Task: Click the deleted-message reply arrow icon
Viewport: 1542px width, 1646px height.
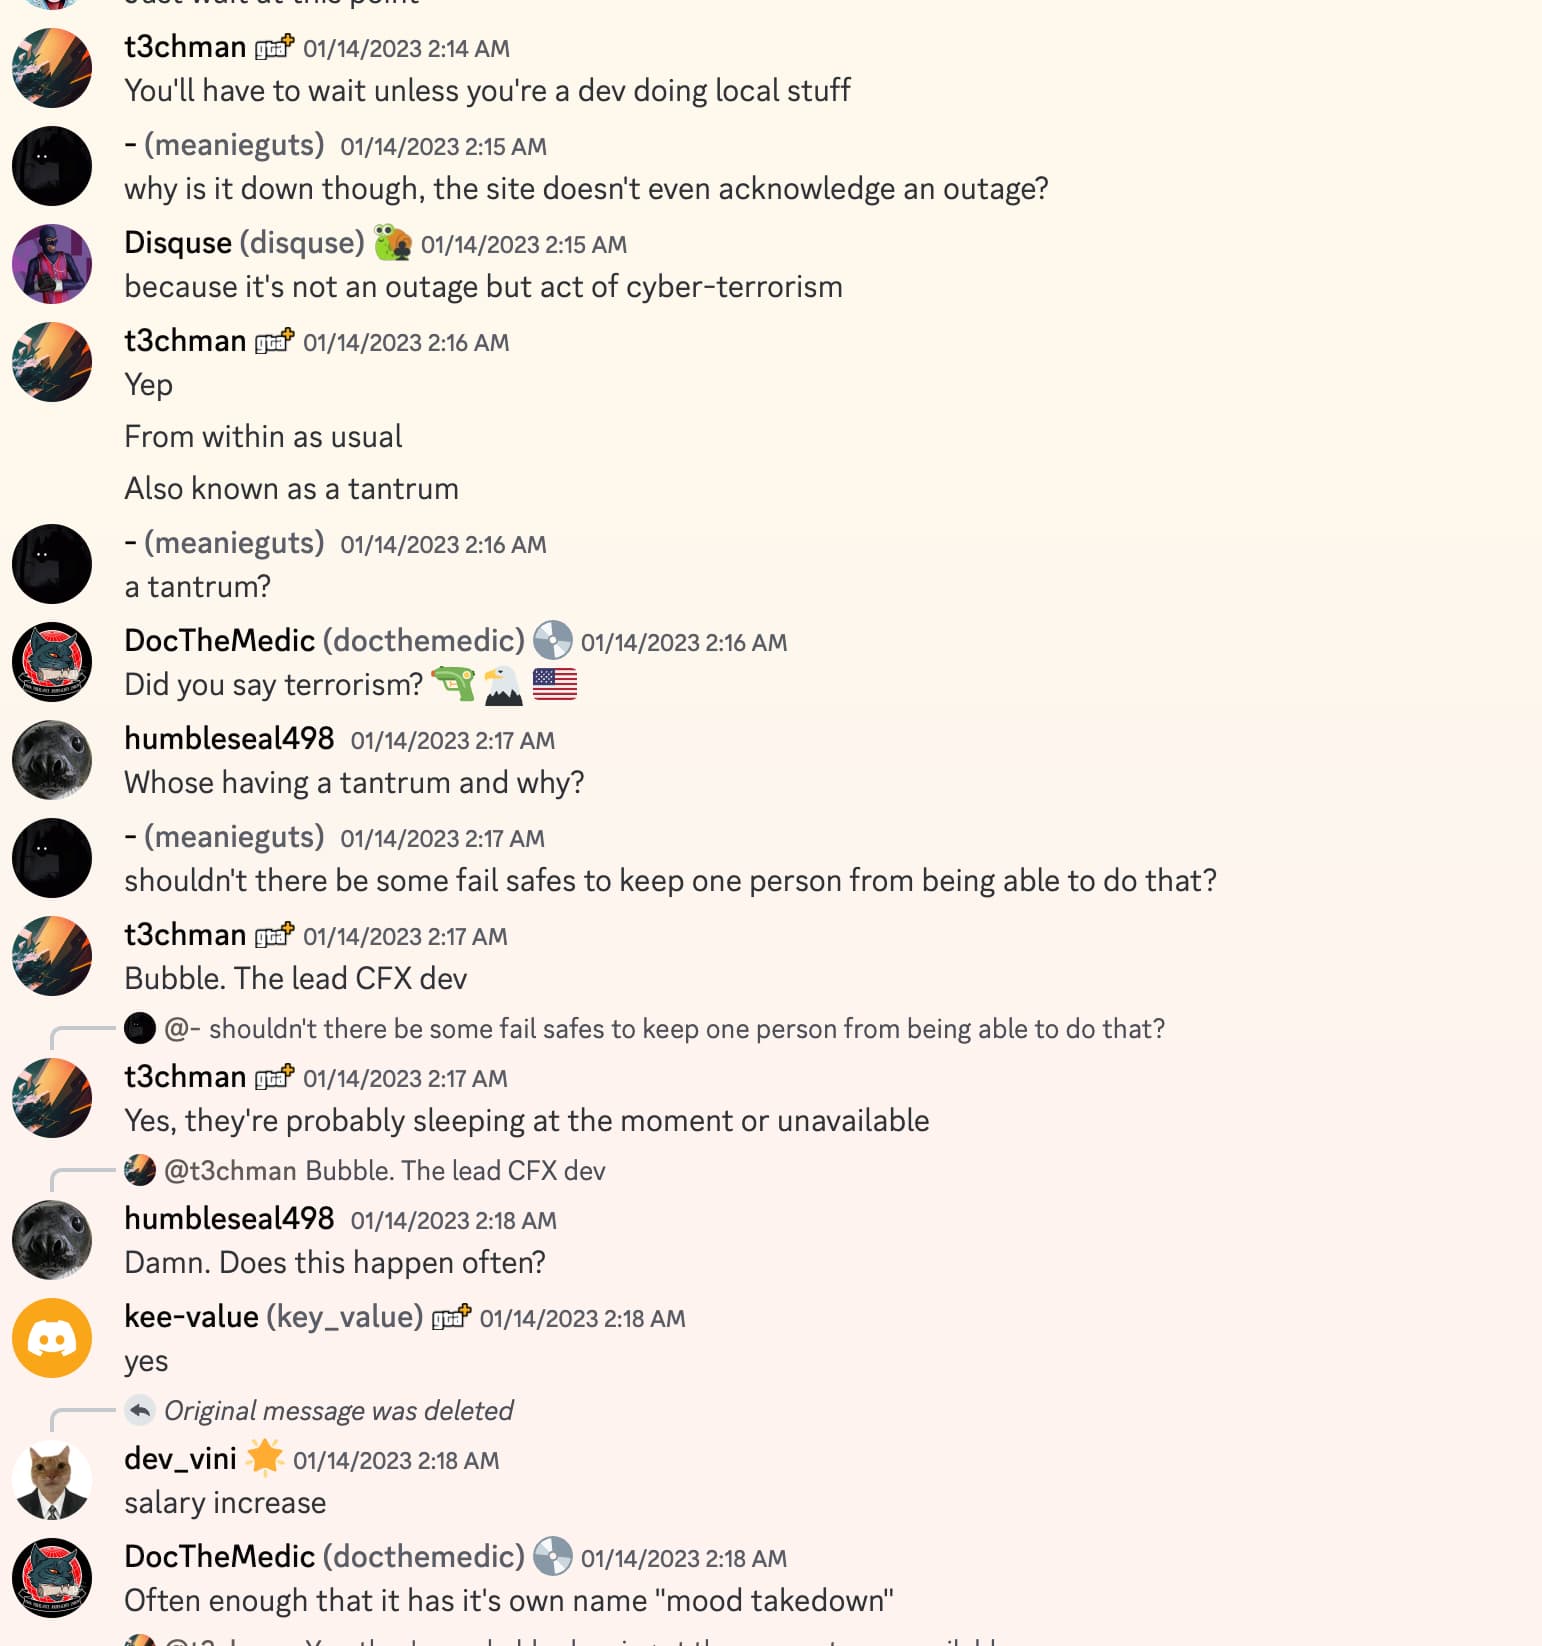Action: point(140,1410)
